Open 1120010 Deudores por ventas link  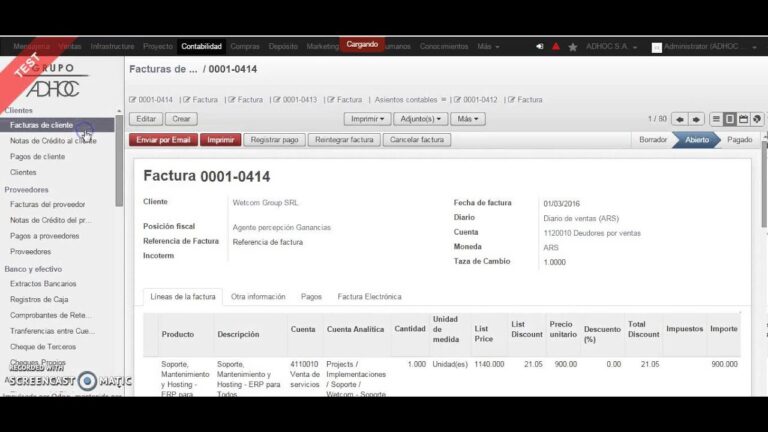592,234
